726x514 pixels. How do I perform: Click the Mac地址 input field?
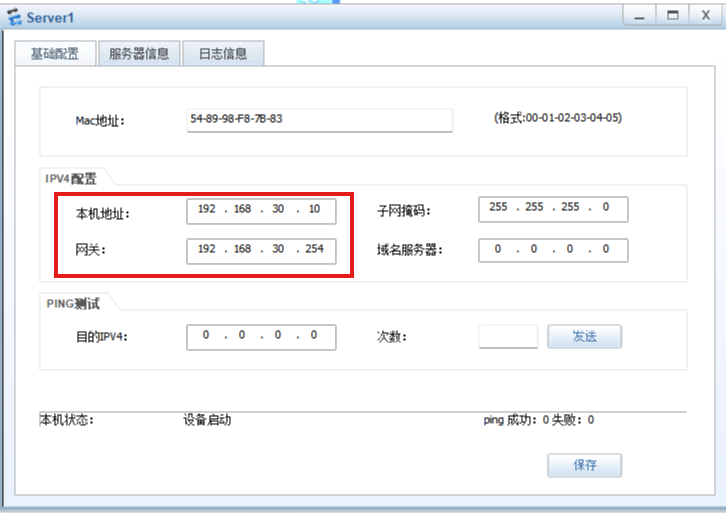pyautogui.click(x=319, y=120)
